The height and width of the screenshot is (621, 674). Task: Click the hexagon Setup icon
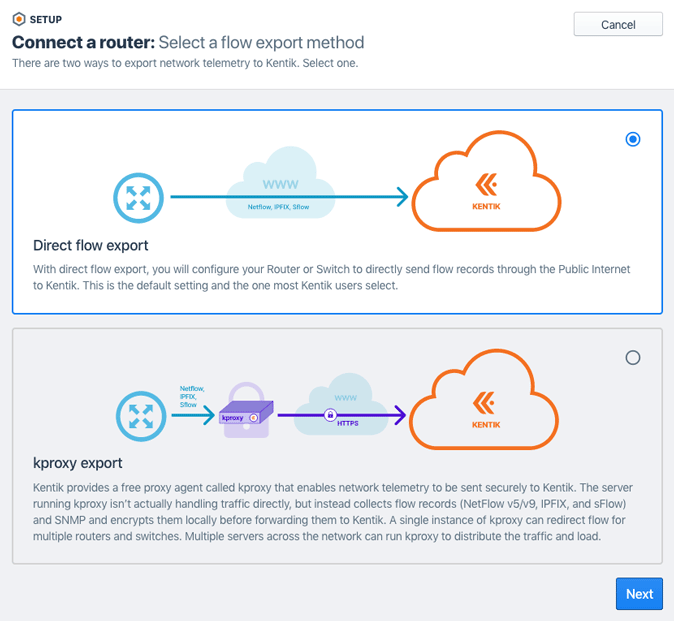pyautogui.click(x=18, y=18)
